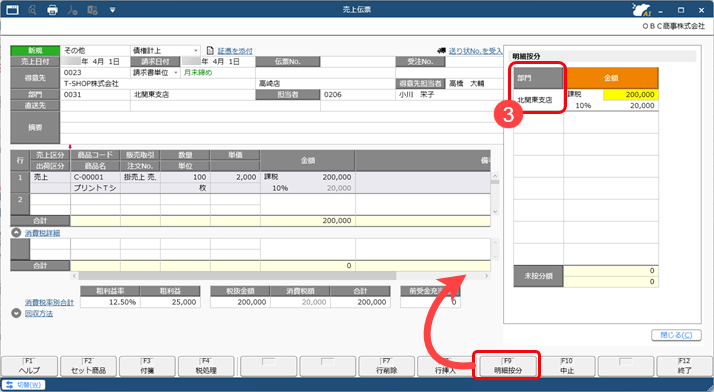Click the 高崎店 branch name
Image resolution: width=714 pixels, height=392 pixels.
270,84
